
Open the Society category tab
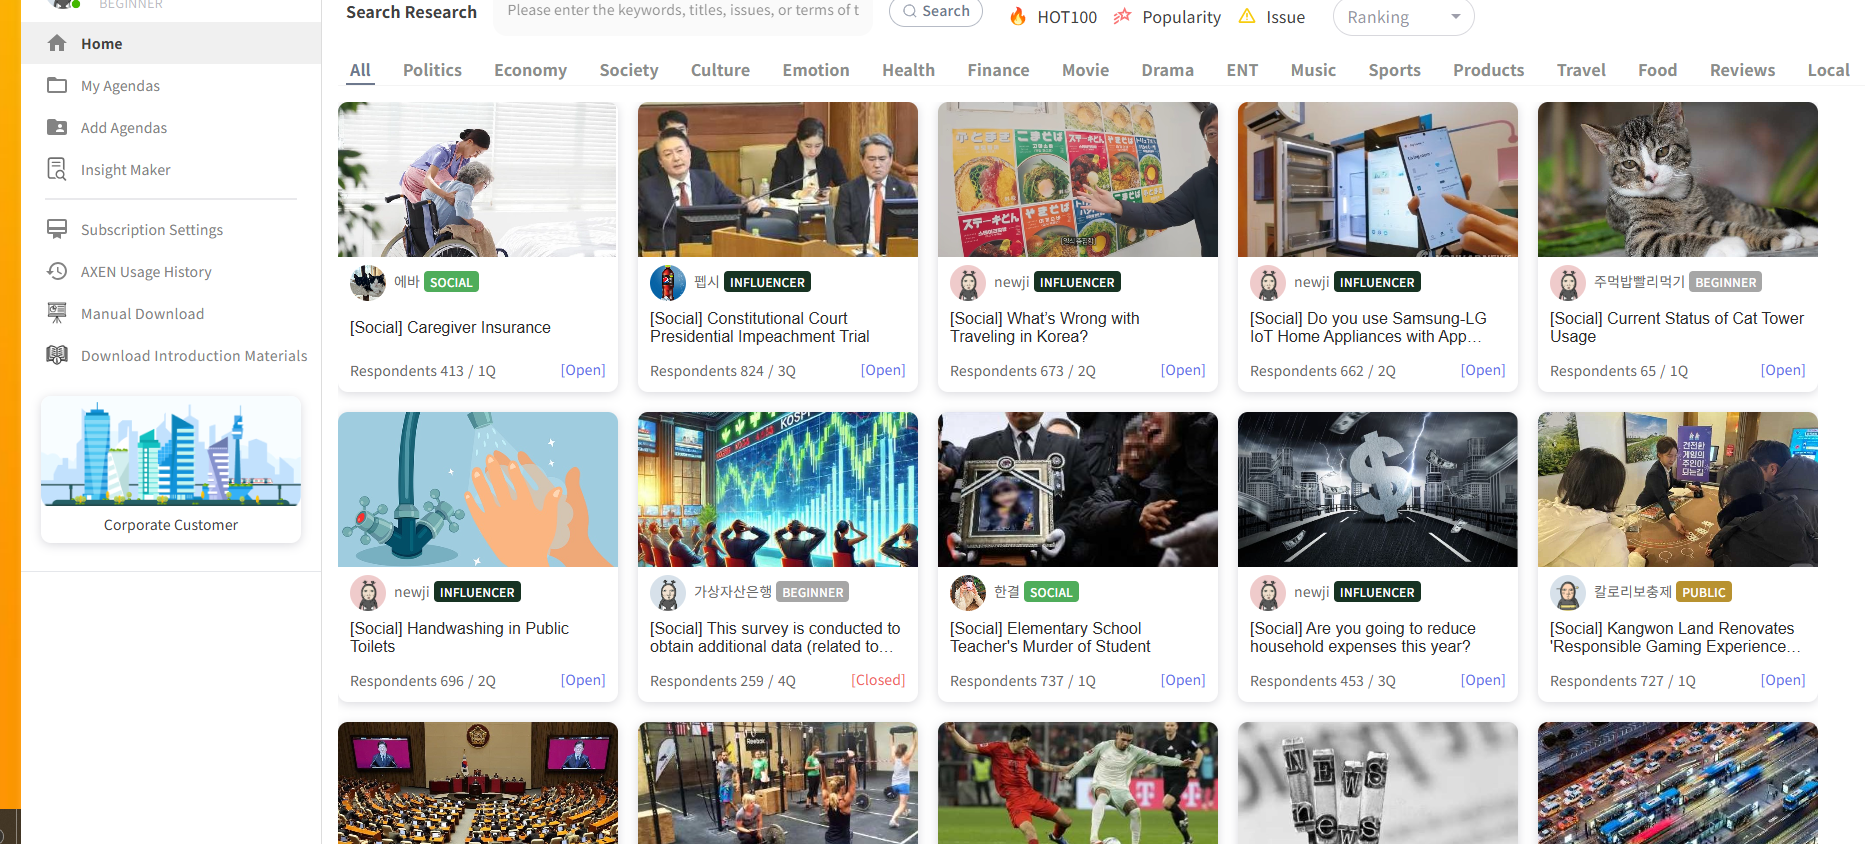pos(629,70)
